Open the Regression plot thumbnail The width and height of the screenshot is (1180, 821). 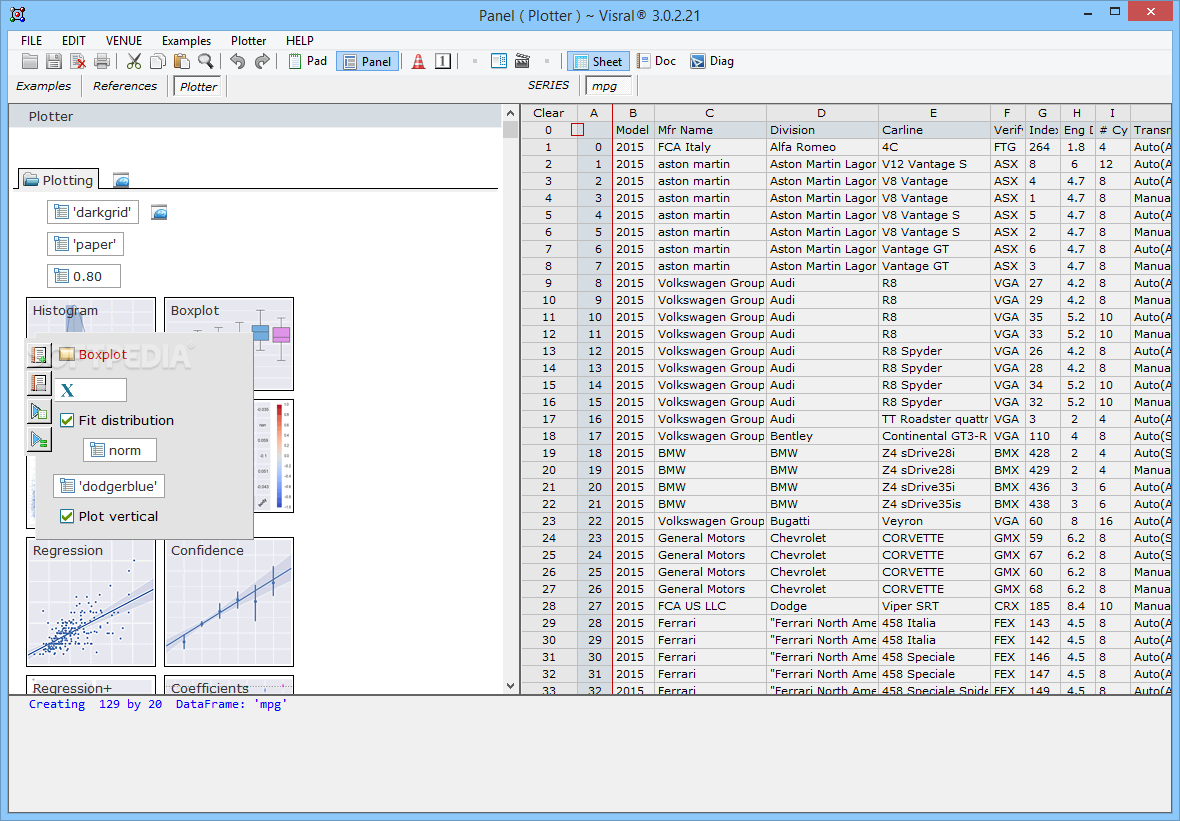tap(91, 602)
